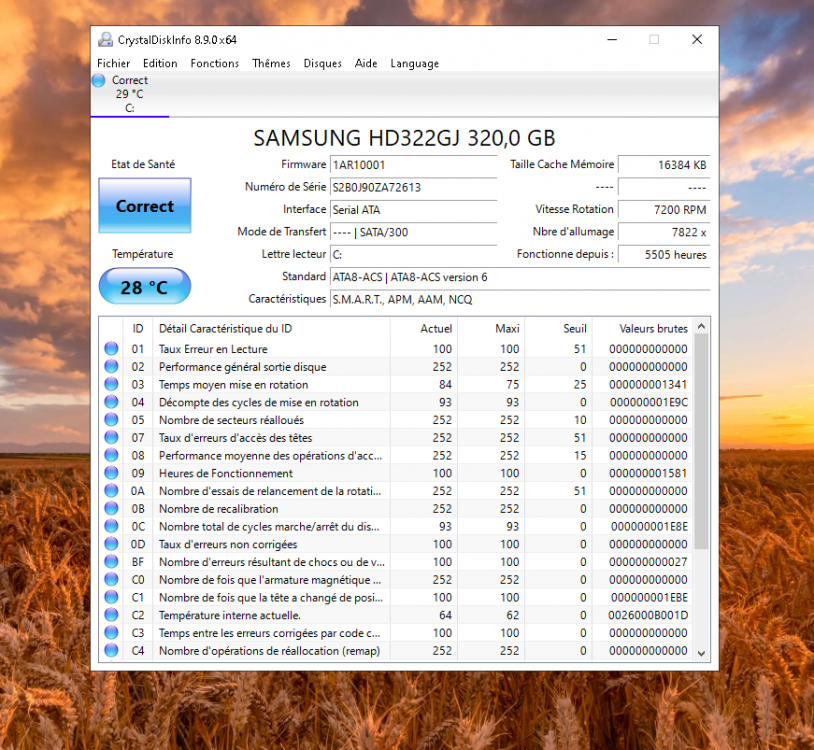Screen dimensions: 814x750
Task: Click the raw value 000000001581
Action: 648,473
